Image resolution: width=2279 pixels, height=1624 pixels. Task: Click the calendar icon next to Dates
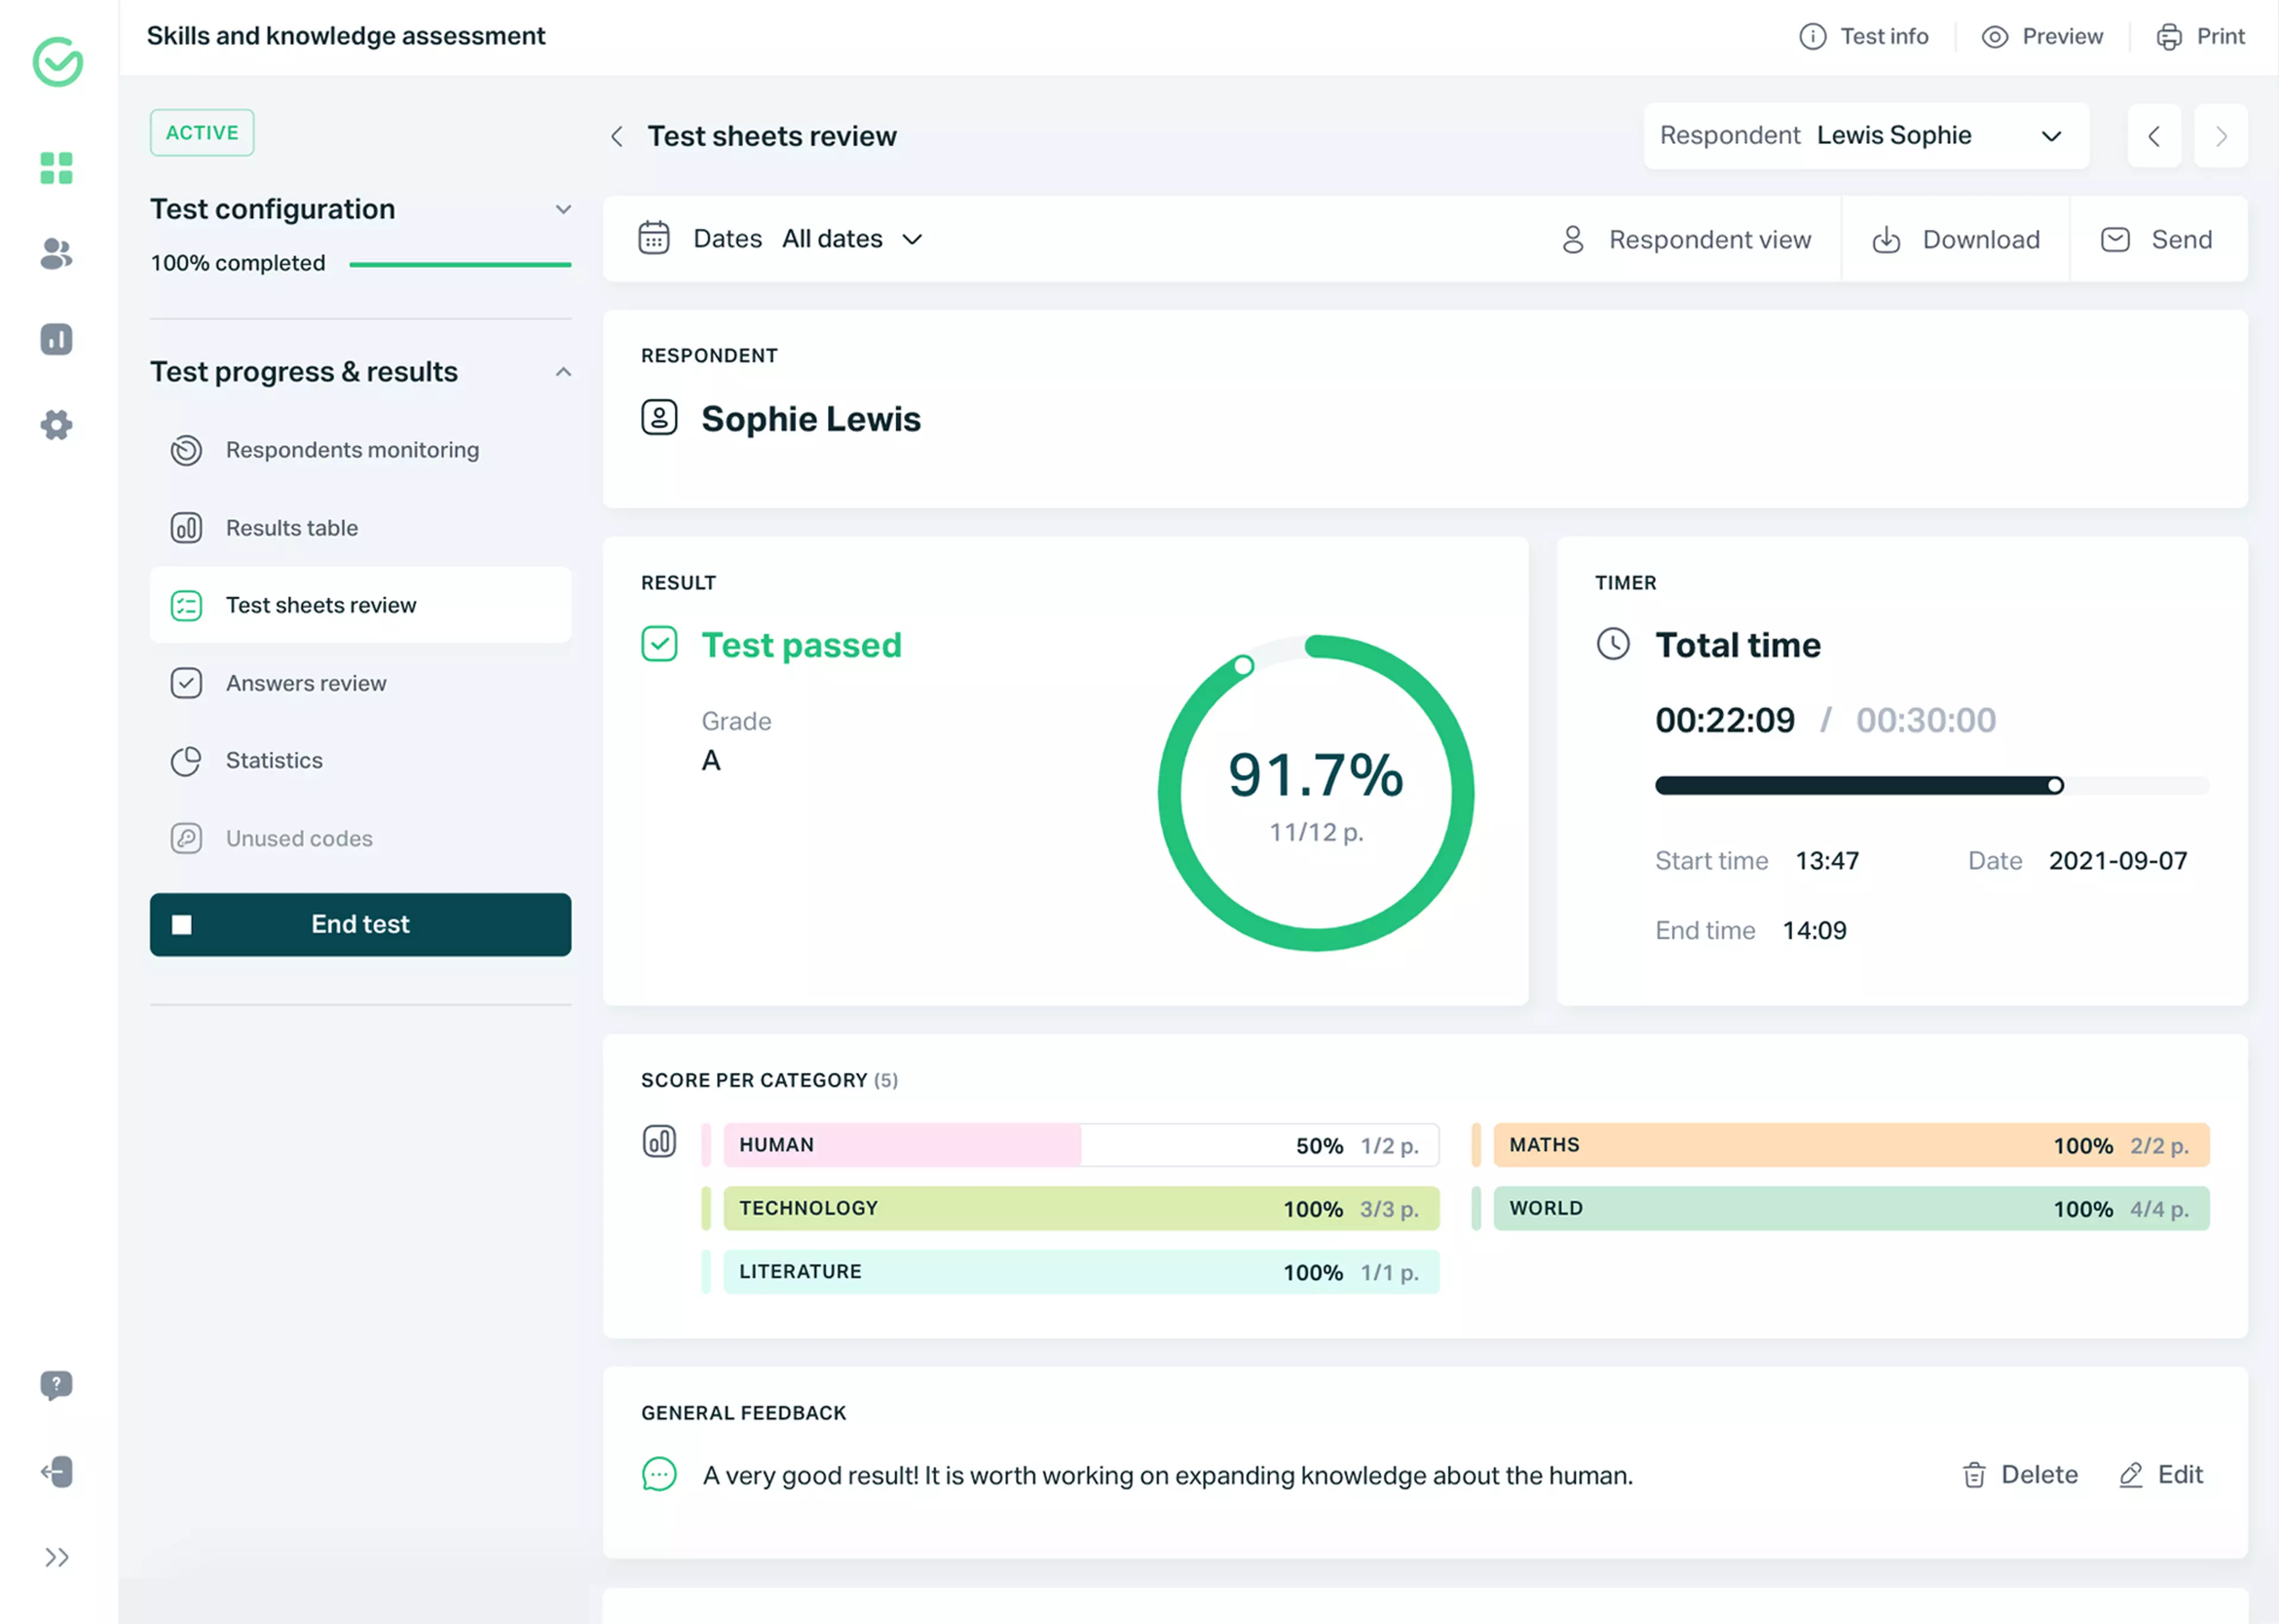click(x=654, y=238)
